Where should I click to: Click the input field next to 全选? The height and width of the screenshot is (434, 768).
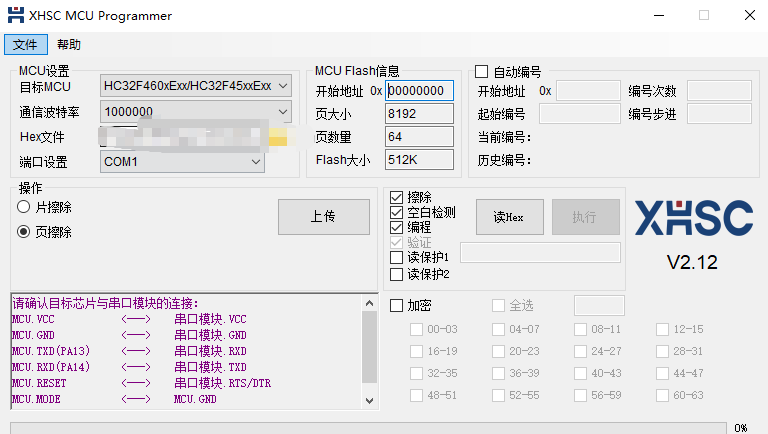point(599,305)
